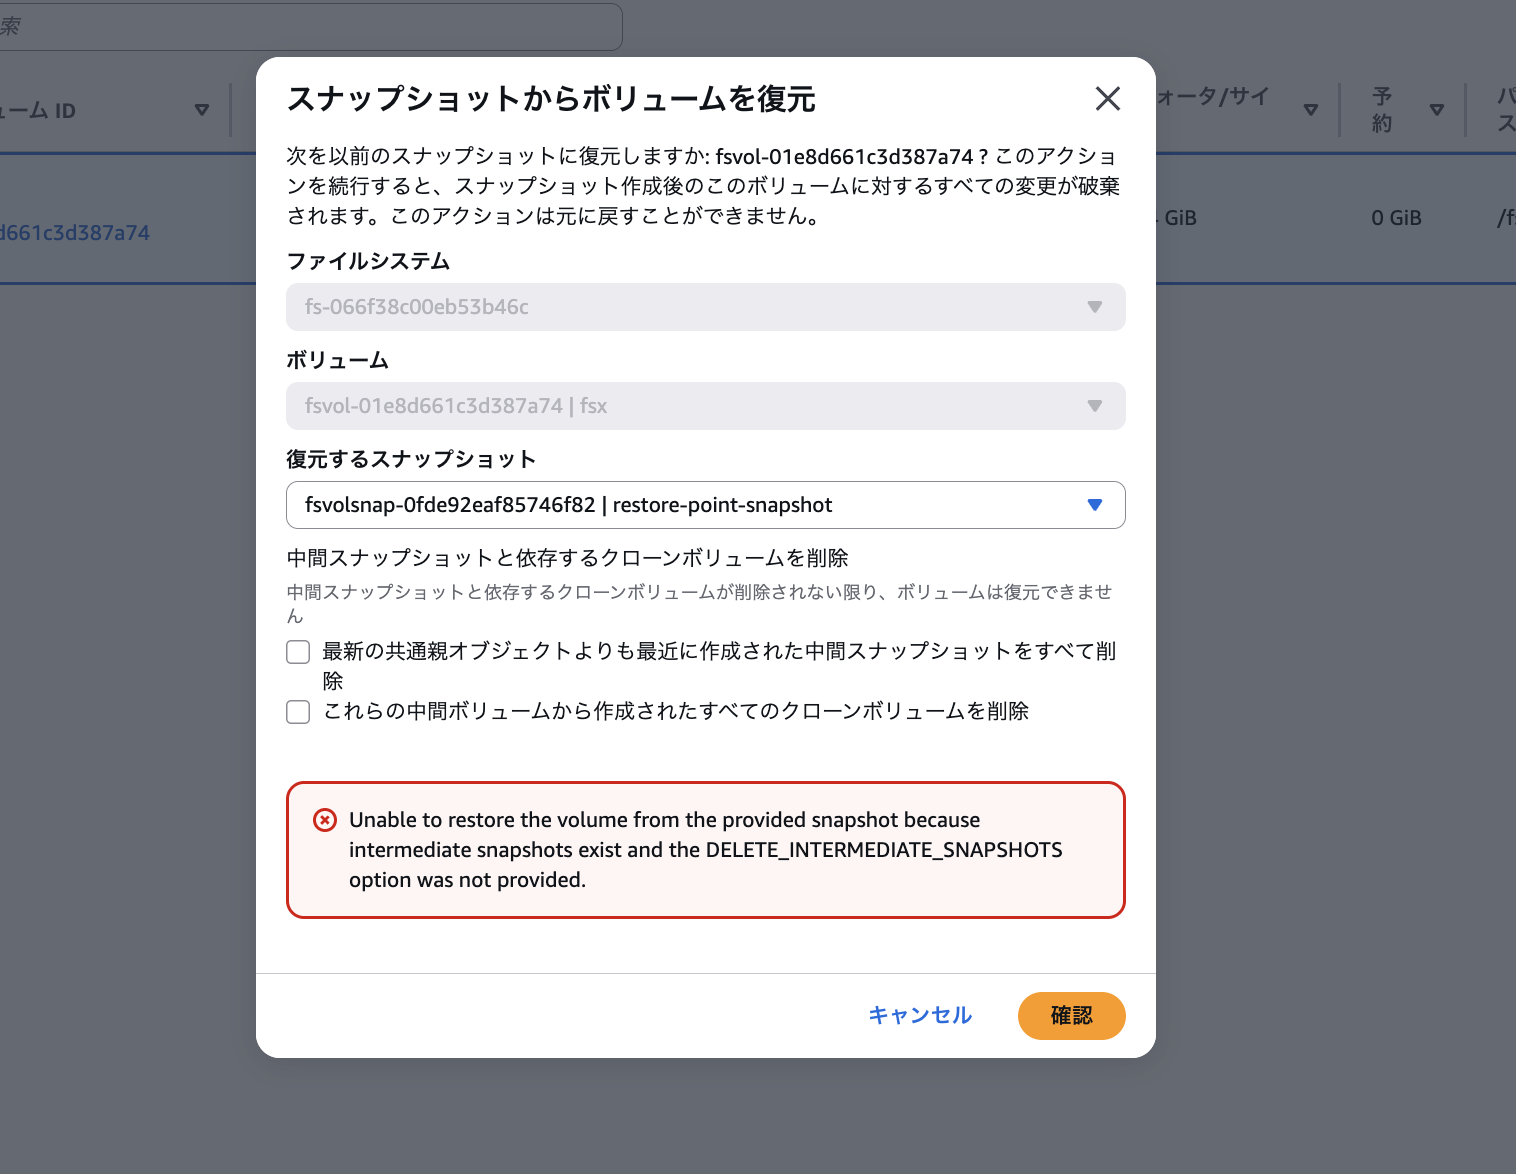Click the sort arrow of クォータ/サイズ column
This screenshot has width=1516, height=1174.
point(1310,110)
